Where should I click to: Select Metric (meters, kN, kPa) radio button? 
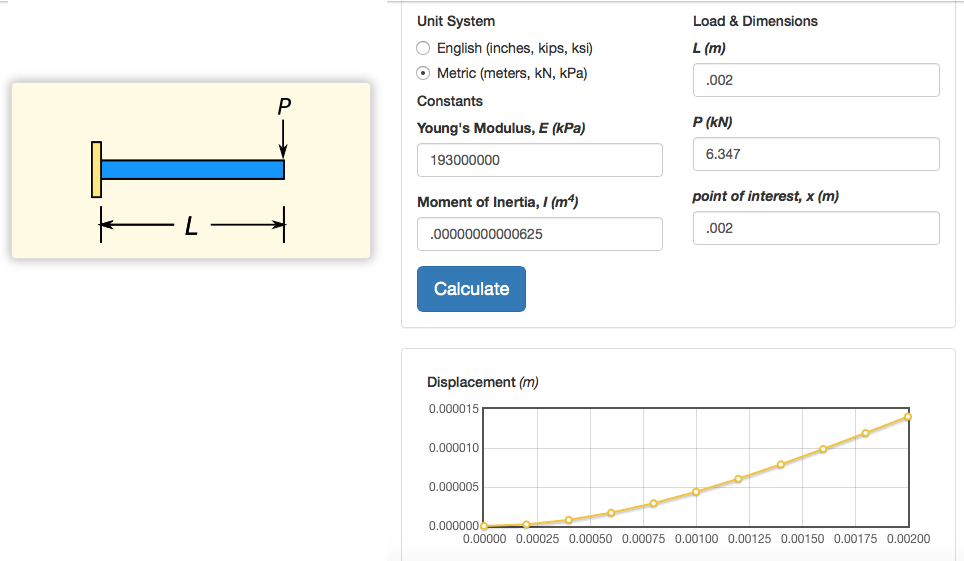[423, 73]
